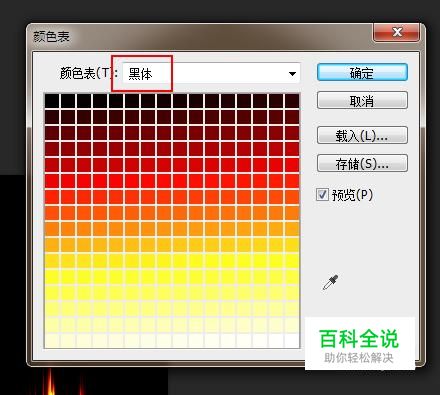Image resolution: width=440 pixels, height=395 pixels.
Task: Toggle the 预览(P) preview checkbox
Action: point(322,195)
